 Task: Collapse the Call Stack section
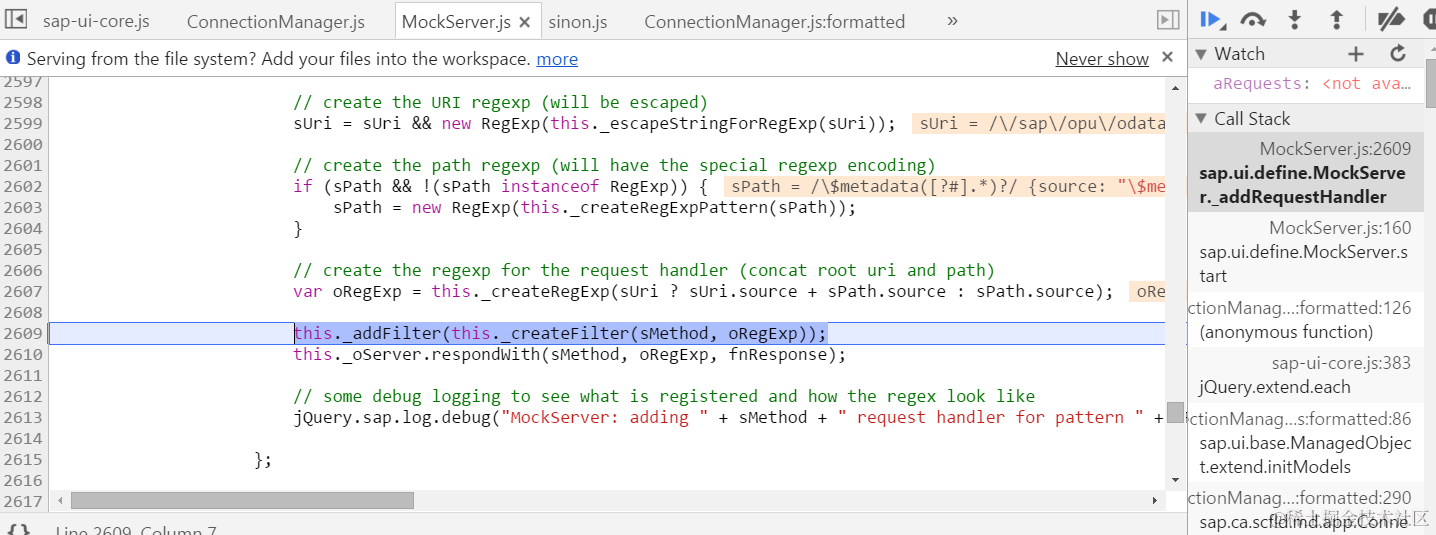tap(1201, 119)
